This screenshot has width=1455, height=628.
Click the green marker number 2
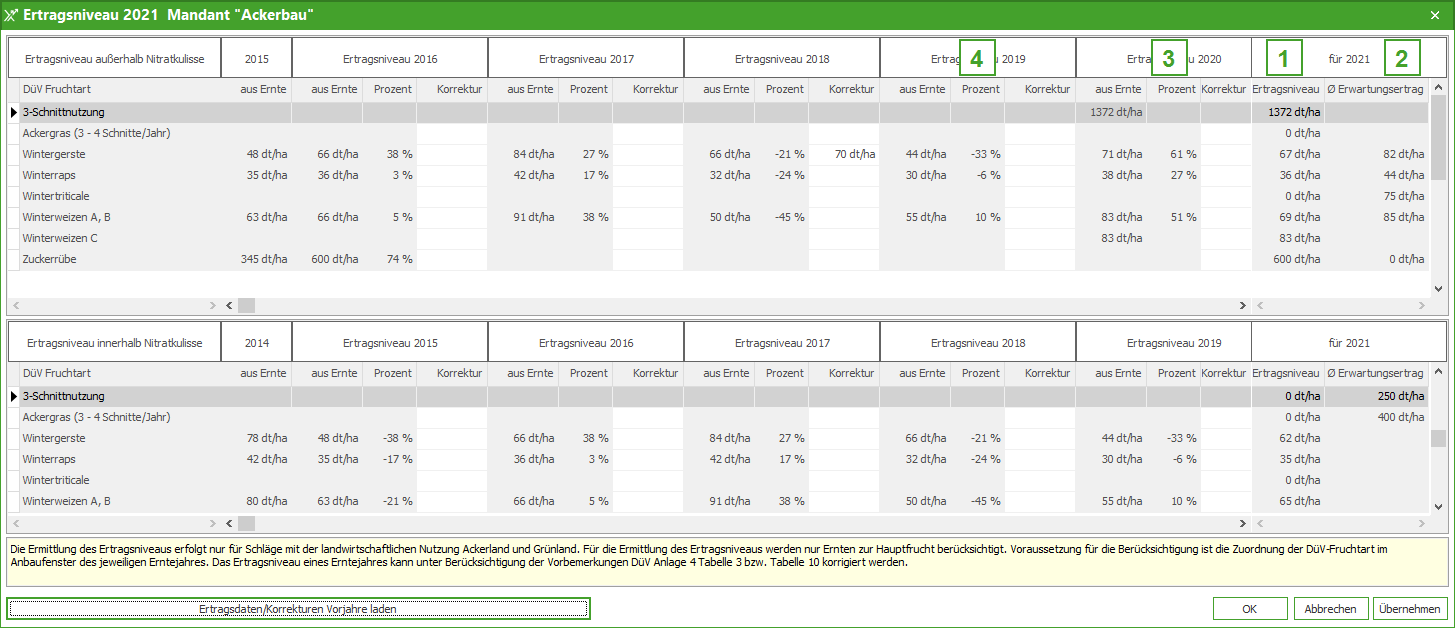point(1402,59)
